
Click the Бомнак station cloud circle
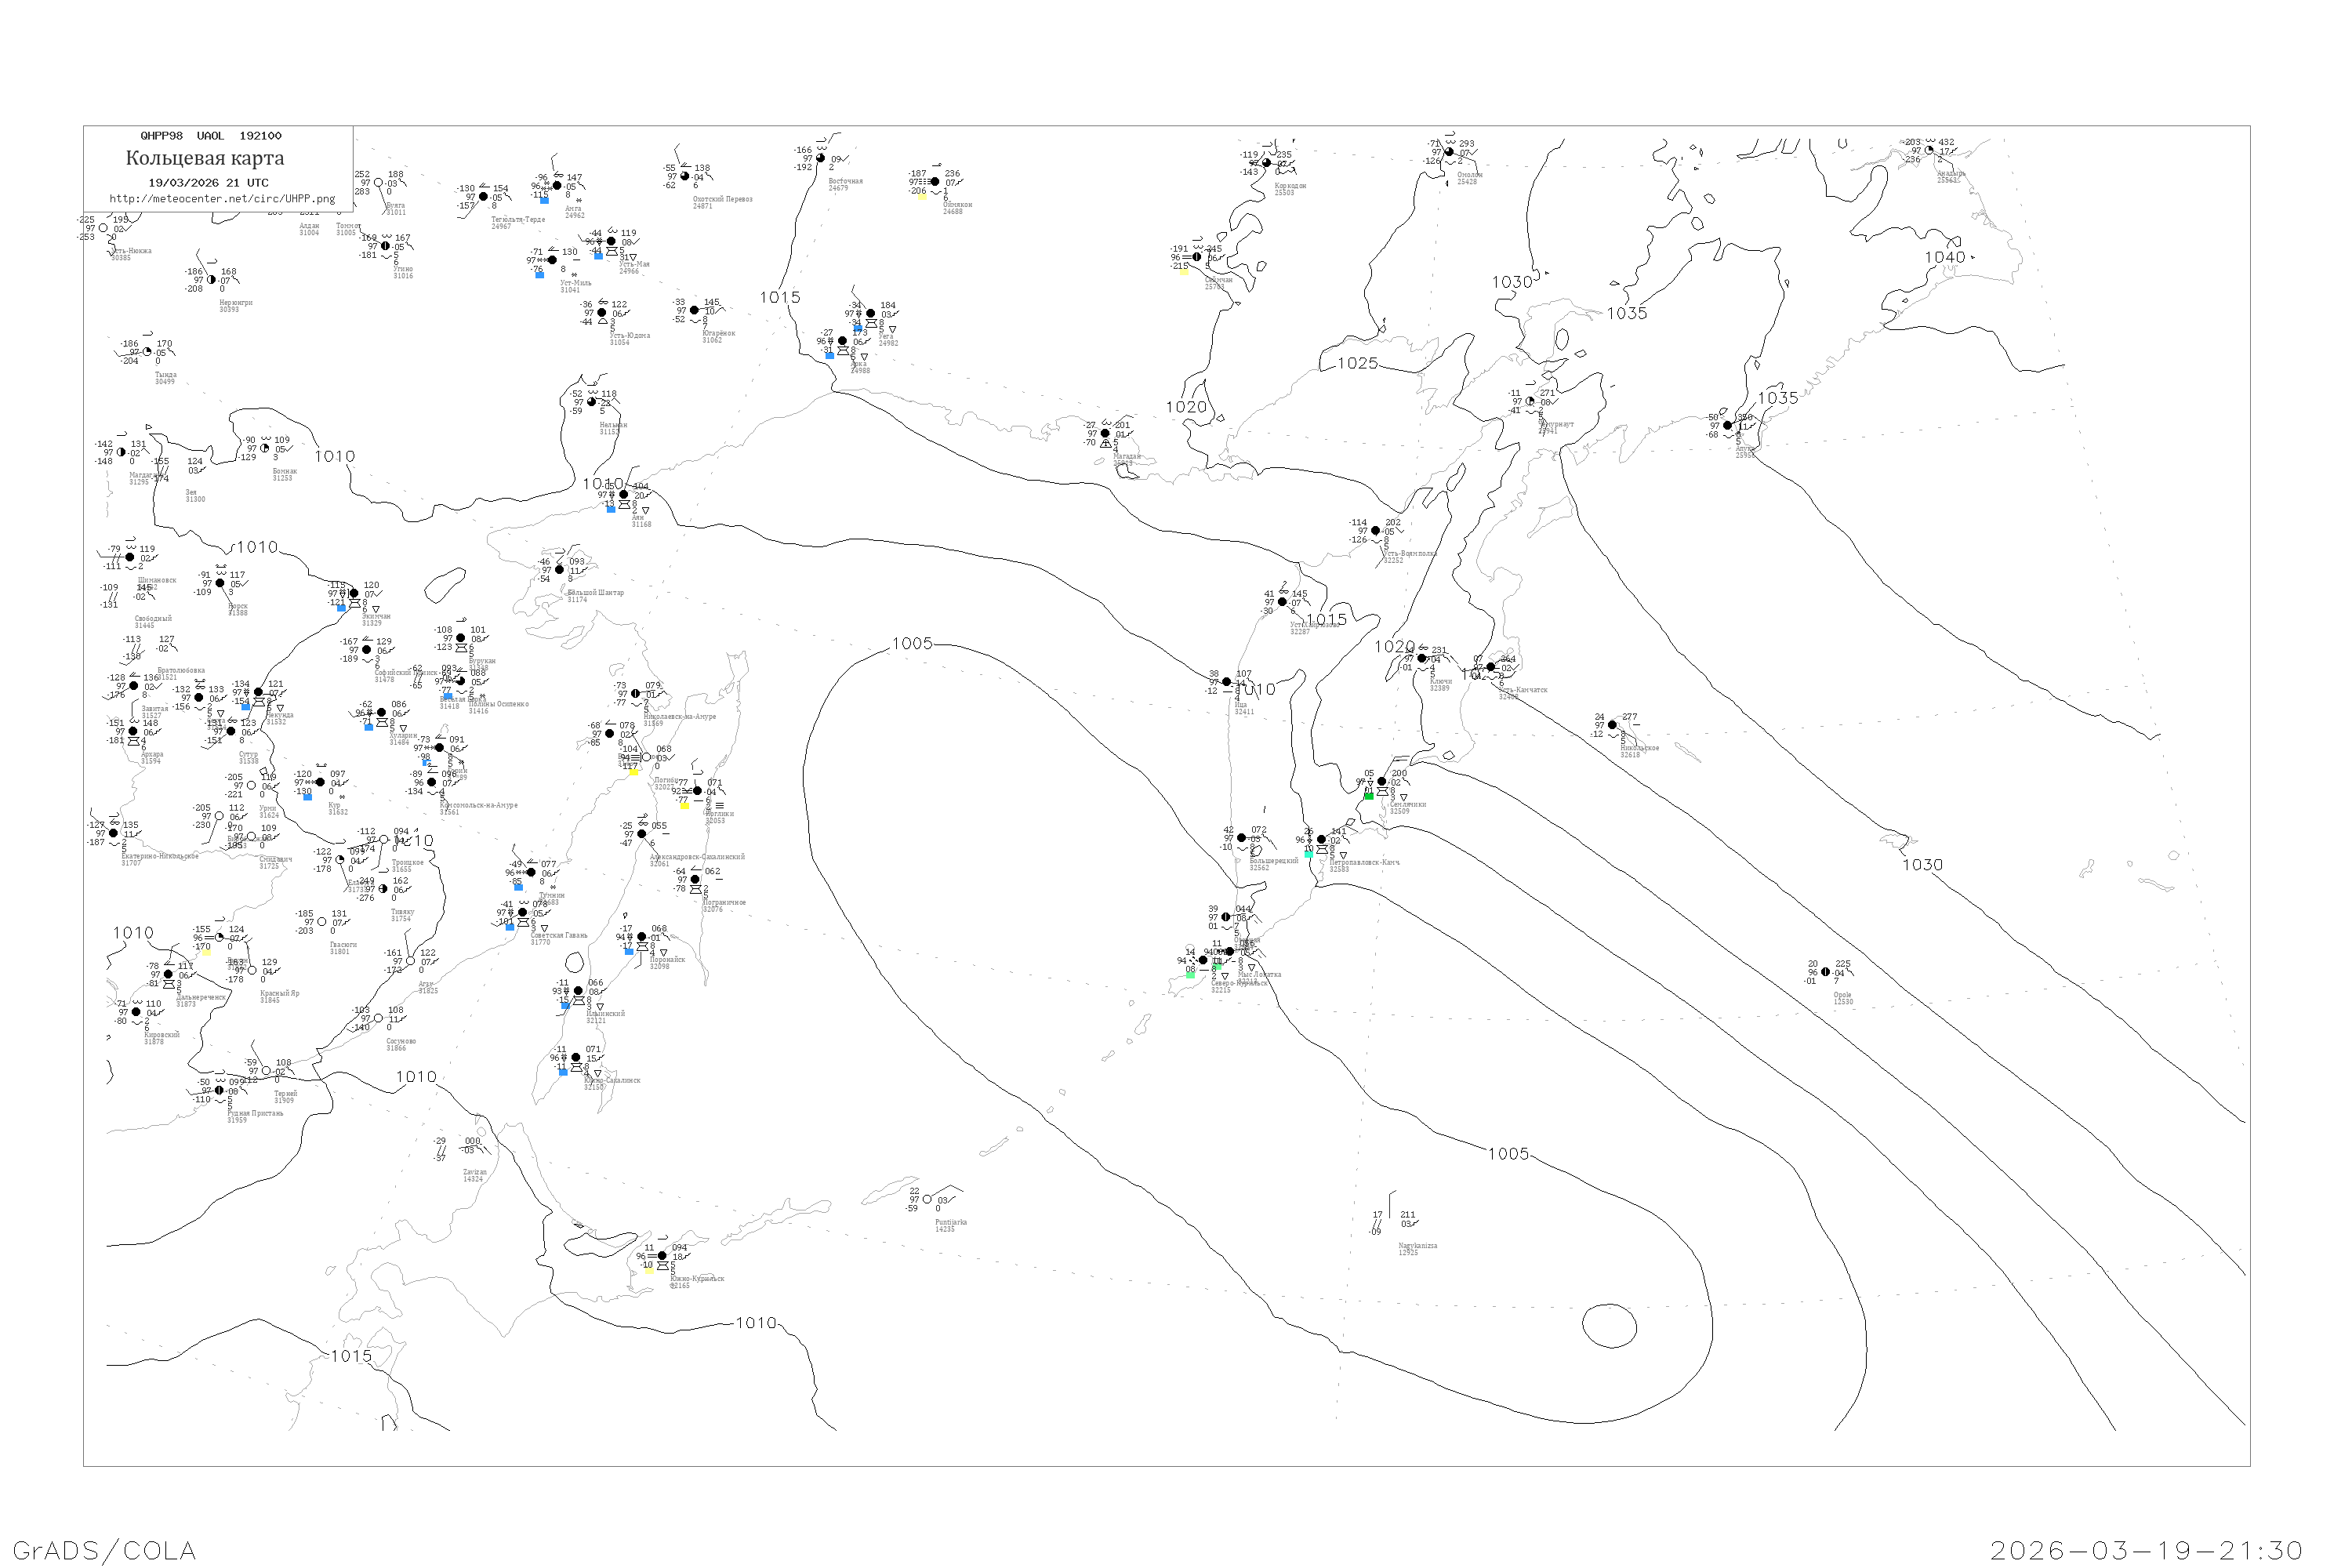[265, 448]
